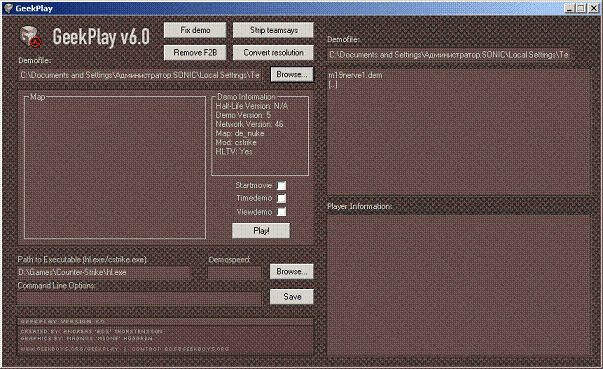Click the GeekPlay title bar icon
603x369 pixels.
(x=8, y=8)
